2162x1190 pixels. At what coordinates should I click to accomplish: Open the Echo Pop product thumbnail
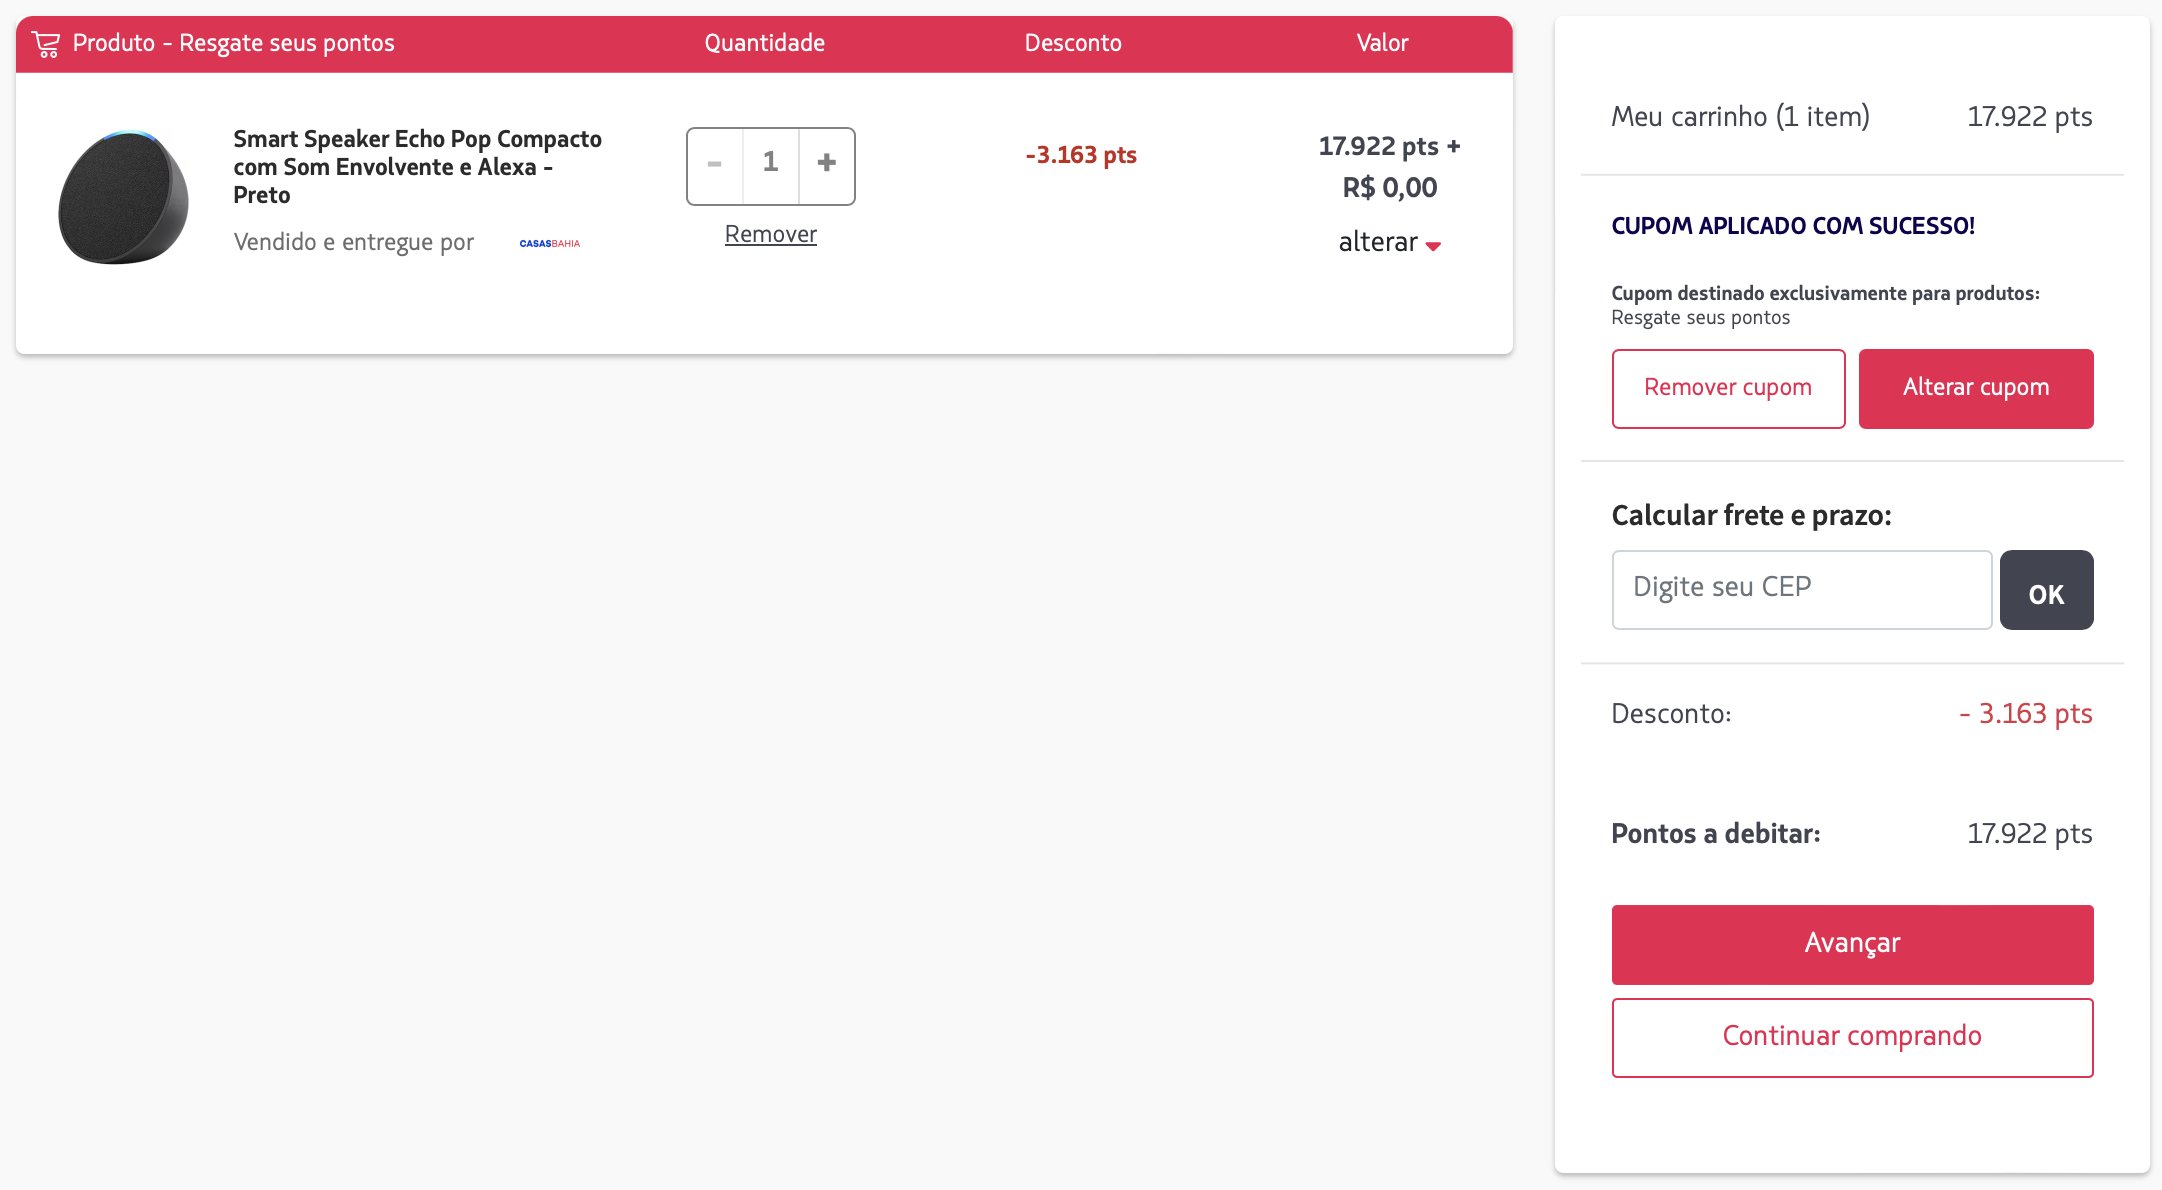pos(124,197)
